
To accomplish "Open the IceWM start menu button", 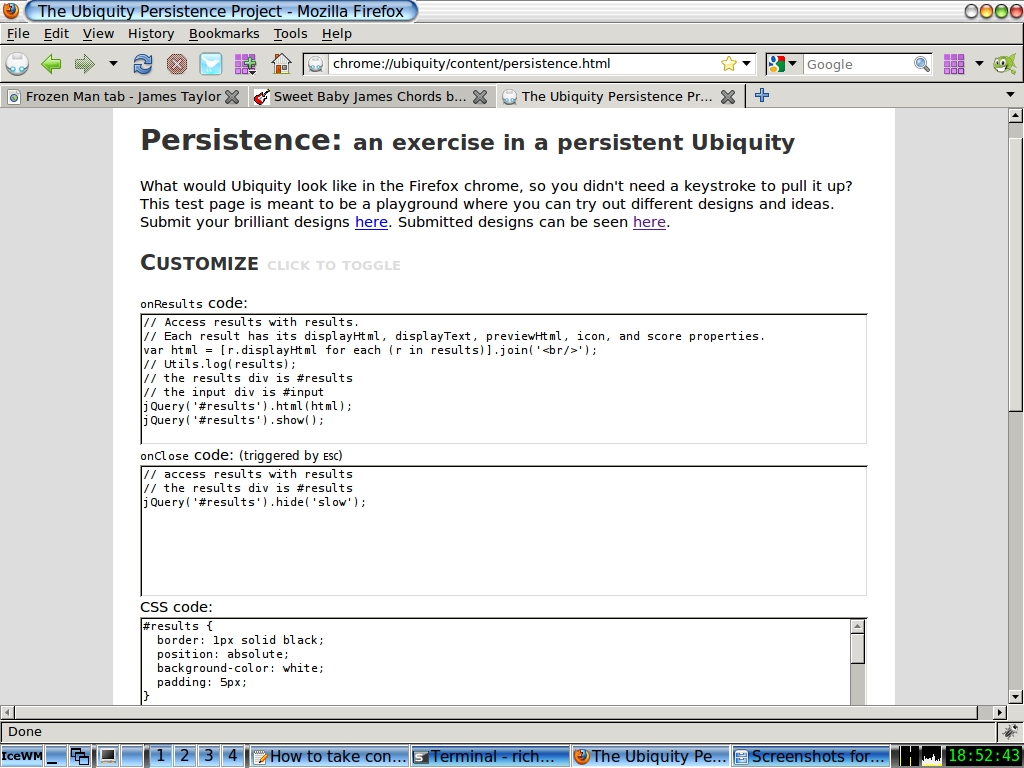I will (22, 756).
